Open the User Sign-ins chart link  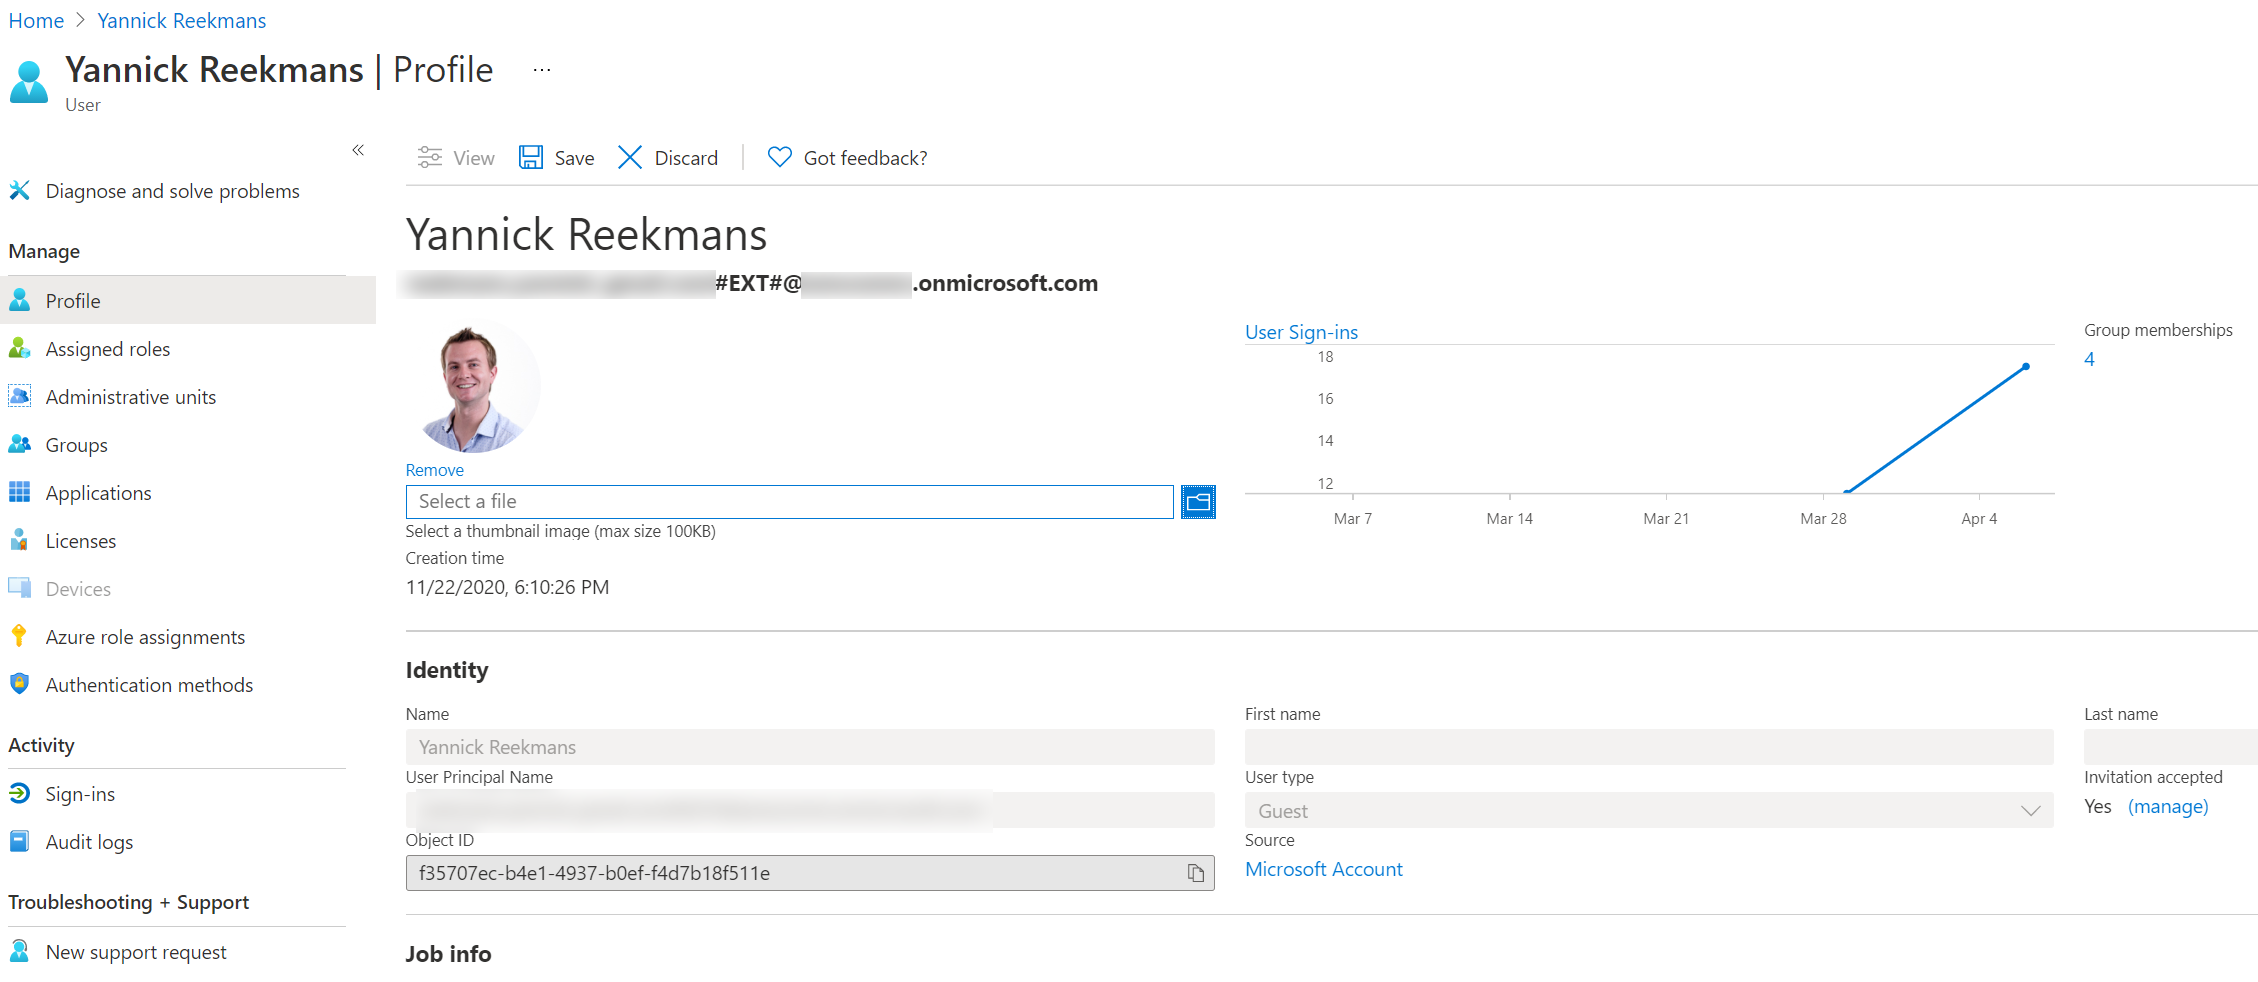(x=1301, y=332)
